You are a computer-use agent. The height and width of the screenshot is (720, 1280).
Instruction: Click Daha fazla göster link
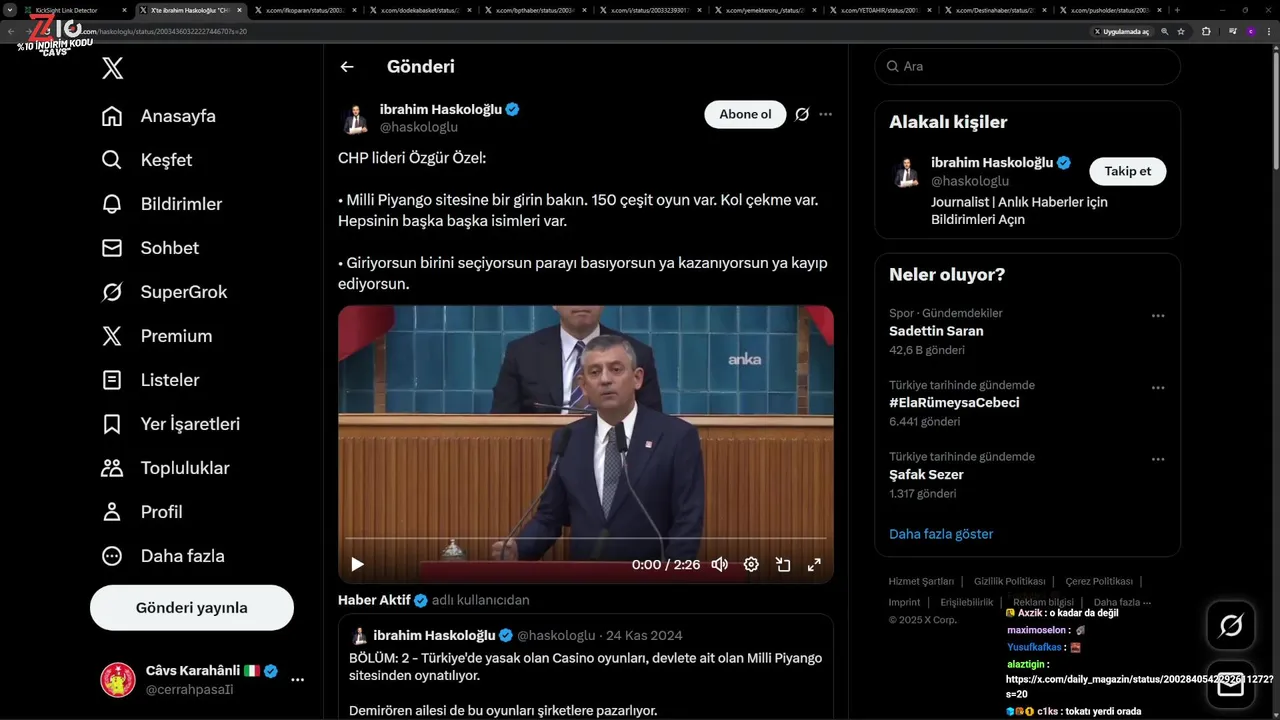[941, 534]
